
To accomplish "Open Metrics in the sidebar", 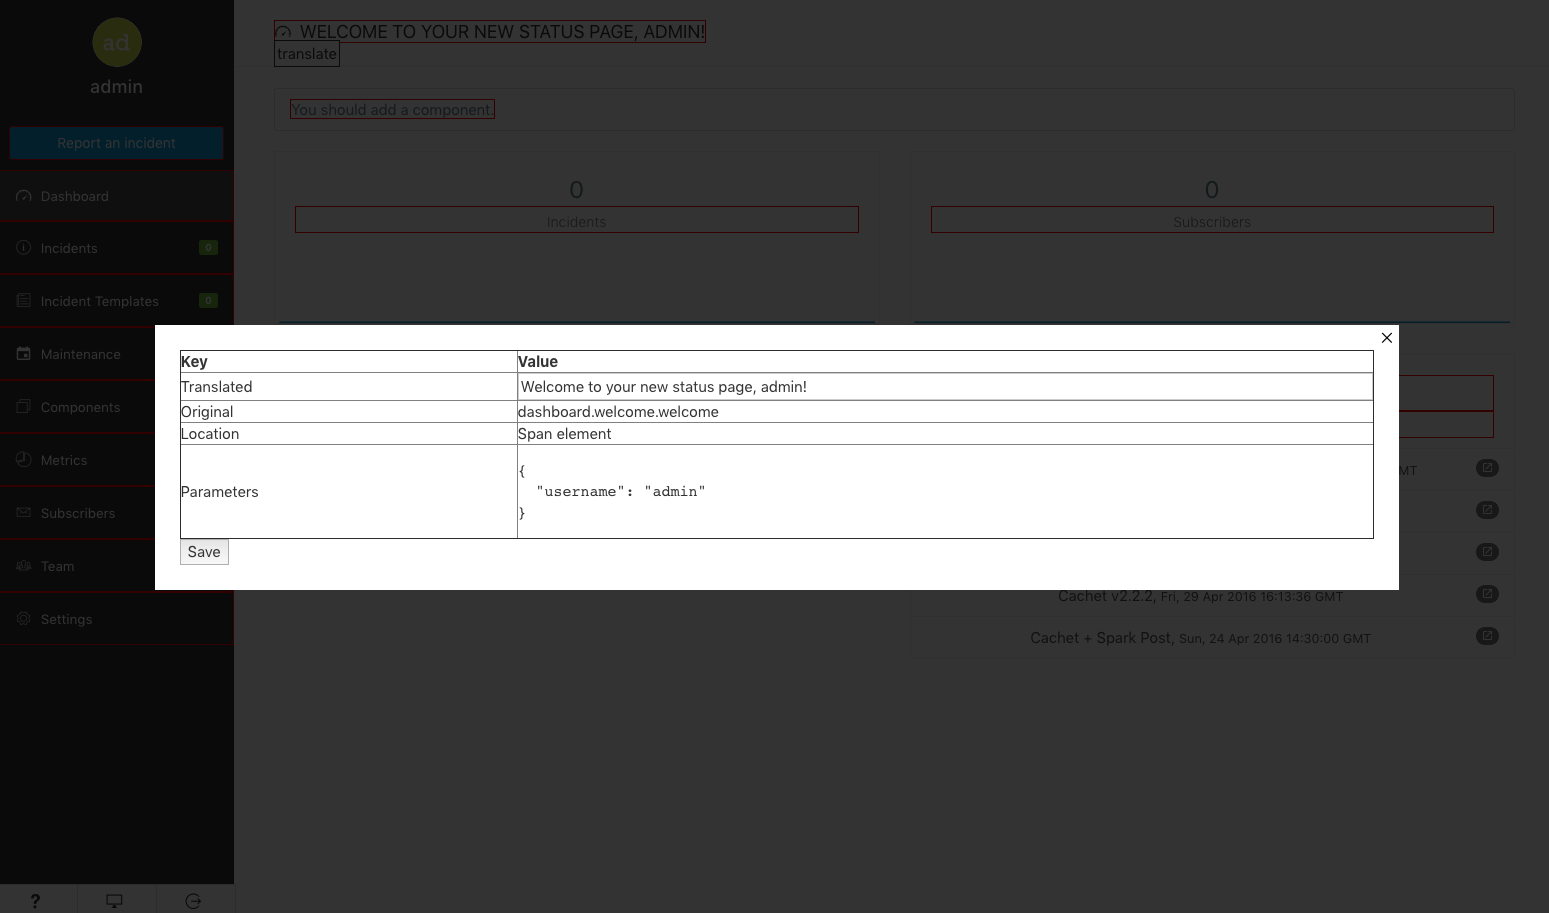I will pyautogui.click(x=78, y=460).
